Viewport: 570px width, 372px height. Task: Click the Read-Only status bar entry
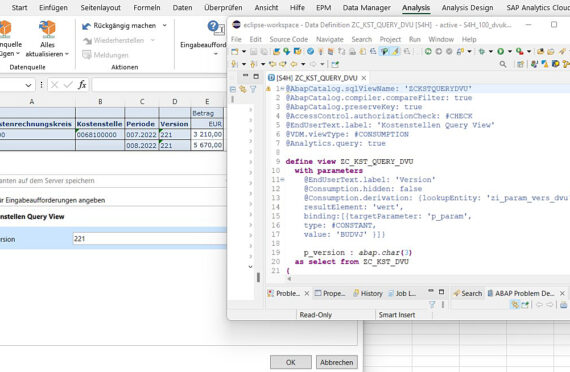coord(316,315)
